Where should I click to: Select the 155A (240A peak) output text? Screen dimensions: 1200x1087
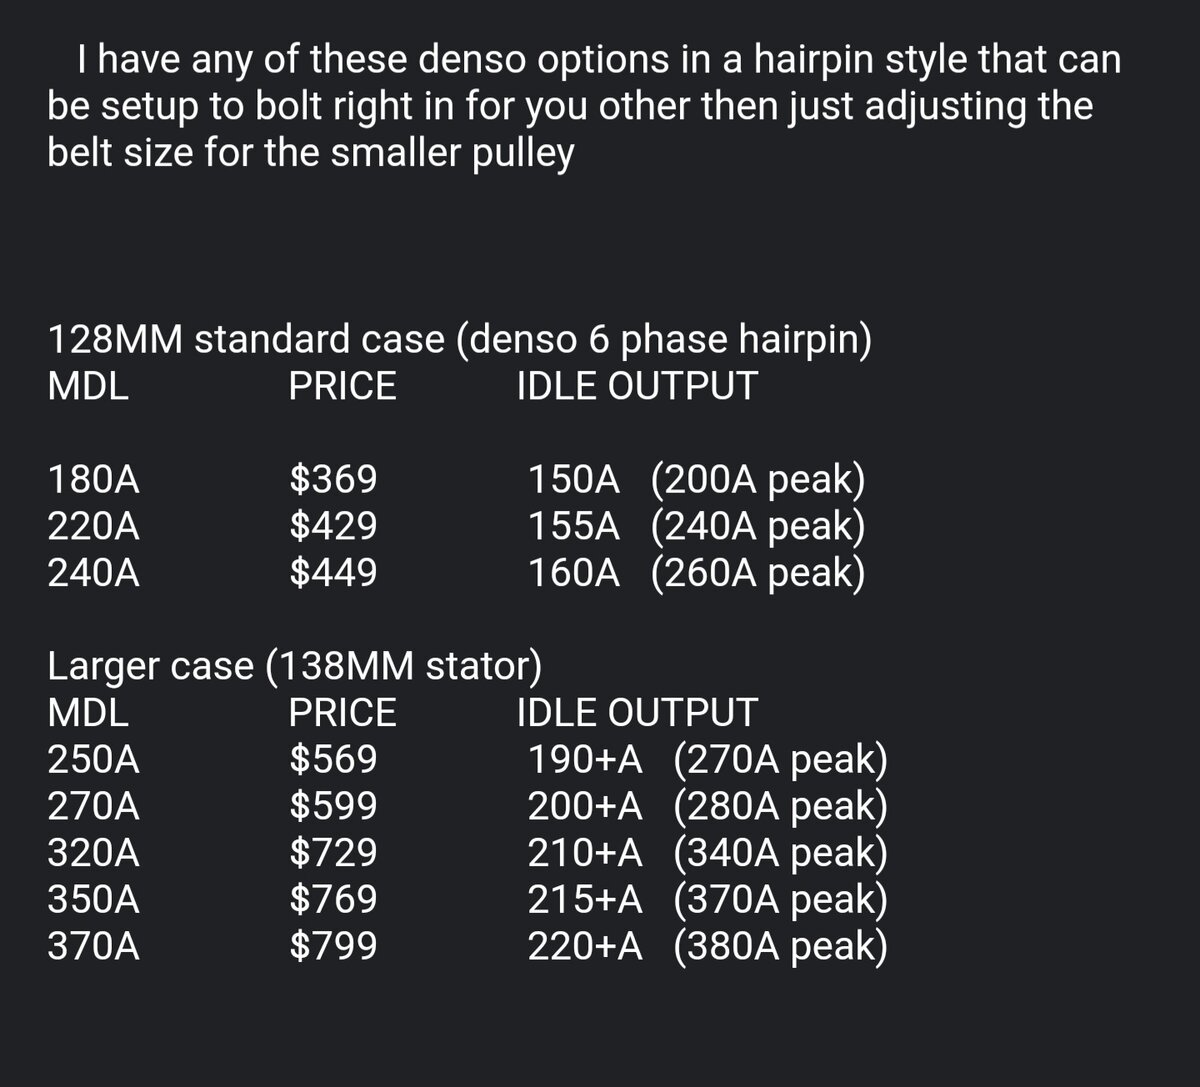click(x=696, y=526)
